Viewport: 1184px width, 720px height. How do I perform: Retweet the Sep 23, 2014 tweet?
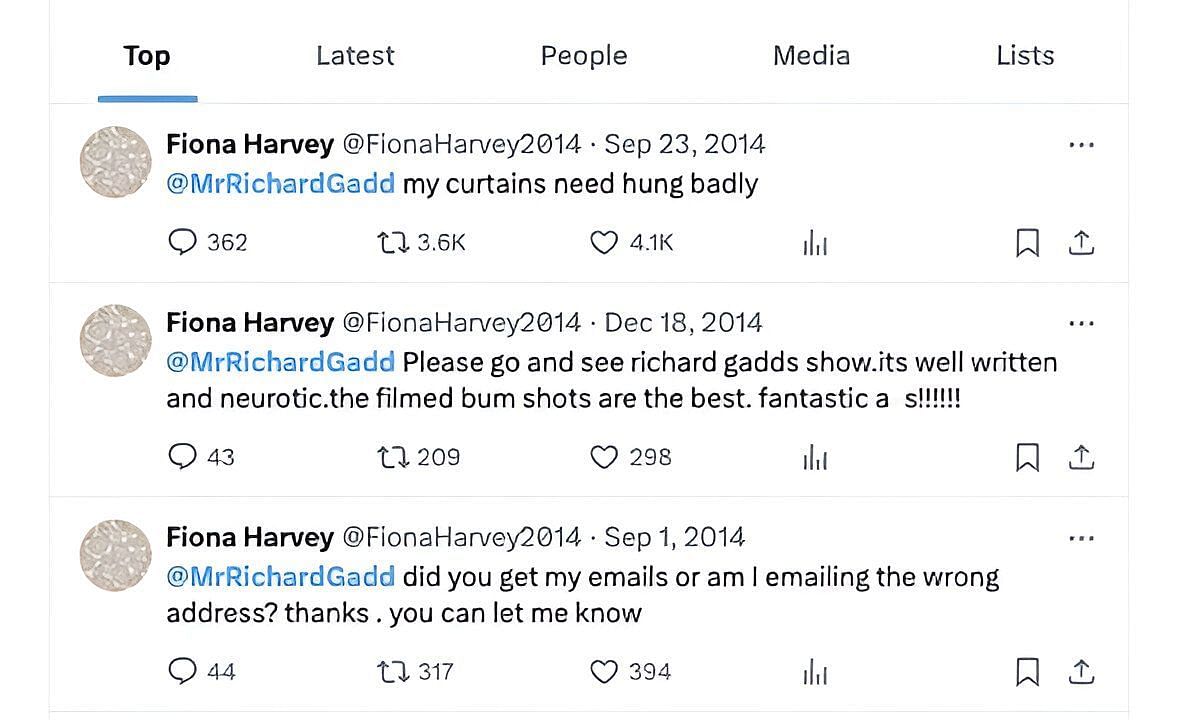click(393, 242)
